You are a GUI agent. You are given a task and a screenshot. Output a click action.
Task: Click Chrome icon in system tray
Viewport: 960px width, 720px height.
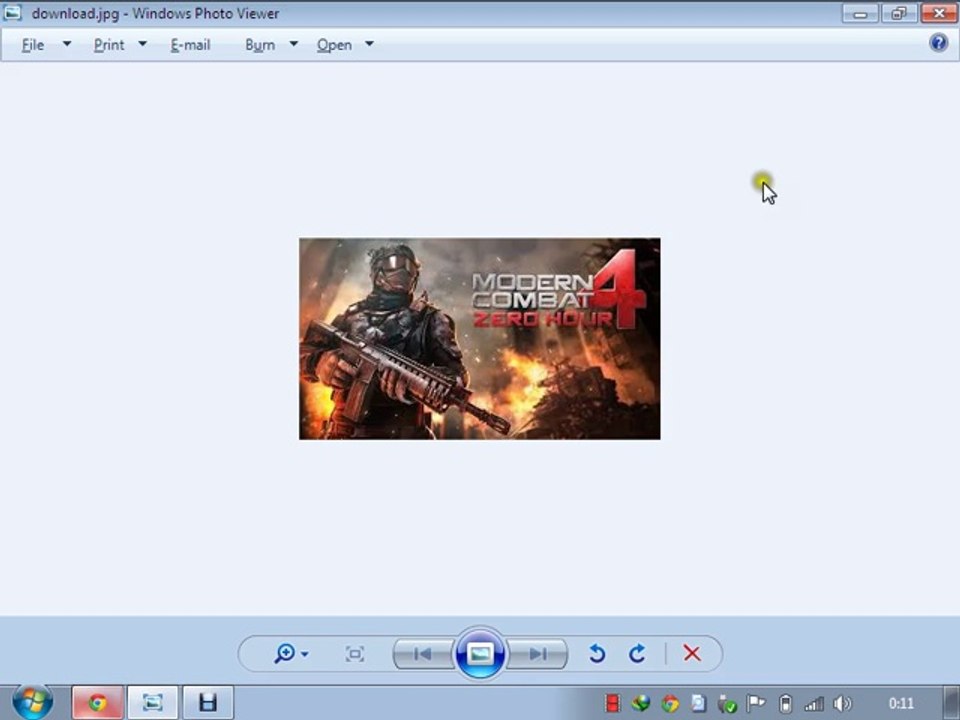670,703
